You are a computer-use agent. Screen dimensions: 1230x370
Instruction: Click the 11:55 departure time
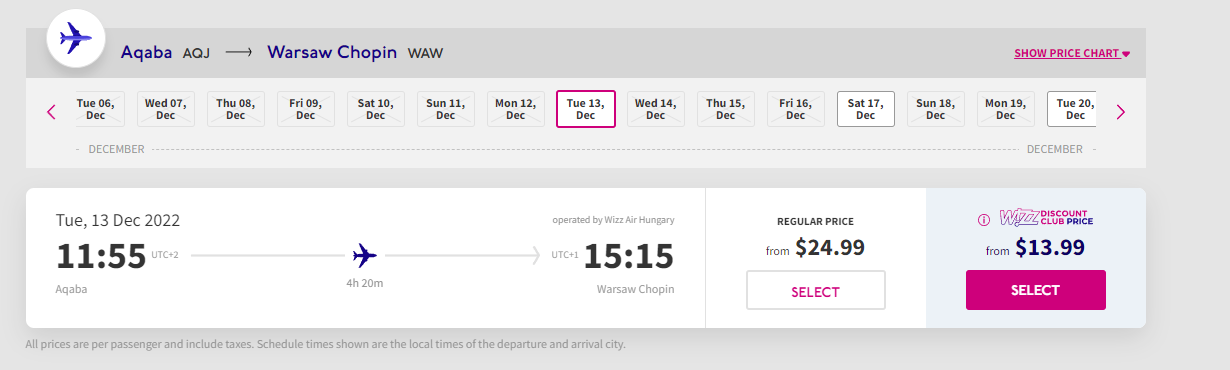click(x=101, y=257)
